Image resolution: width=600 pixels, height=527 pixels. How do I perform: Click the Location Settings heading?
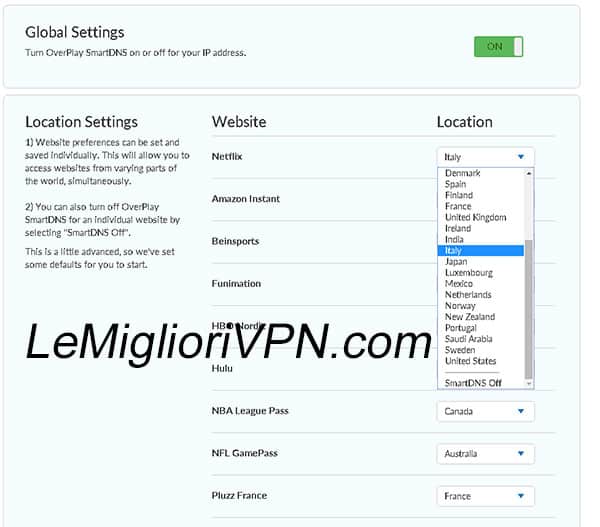[82, 122]
